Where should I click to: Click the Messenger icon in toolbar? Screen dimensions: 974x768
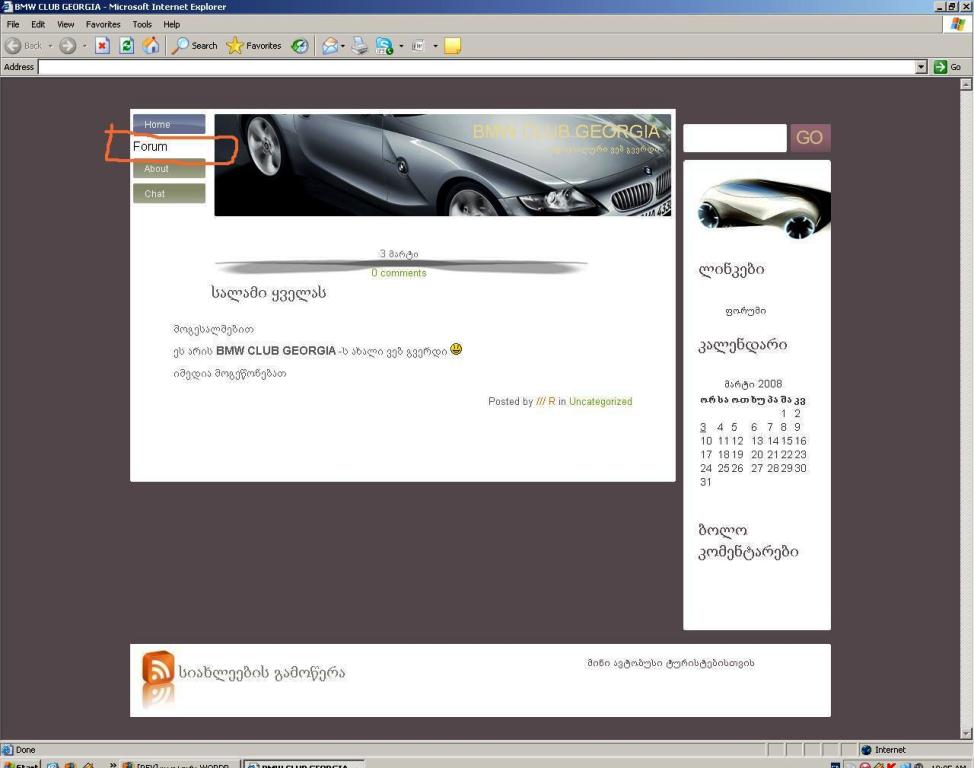pos(385,45)
